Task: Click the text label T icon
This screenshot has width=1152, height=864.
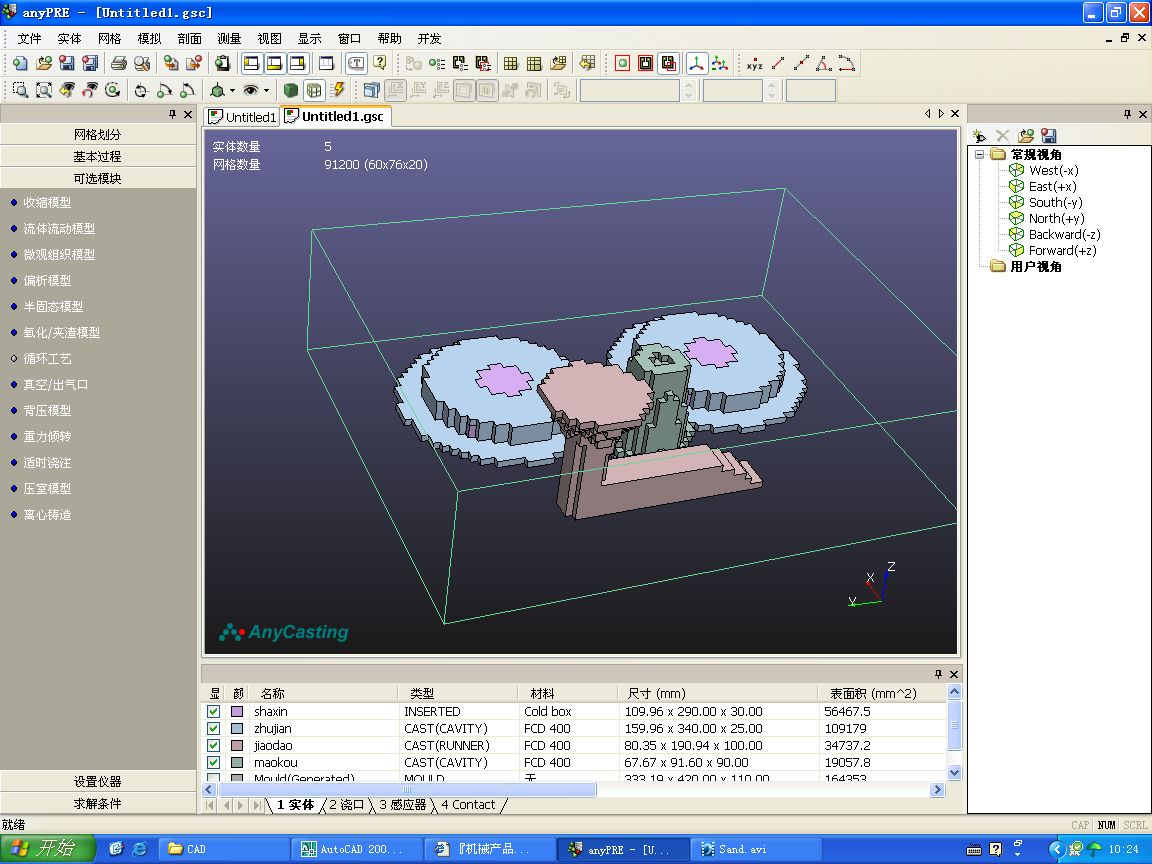Action: pyautogui.click(x=356, y=63)
